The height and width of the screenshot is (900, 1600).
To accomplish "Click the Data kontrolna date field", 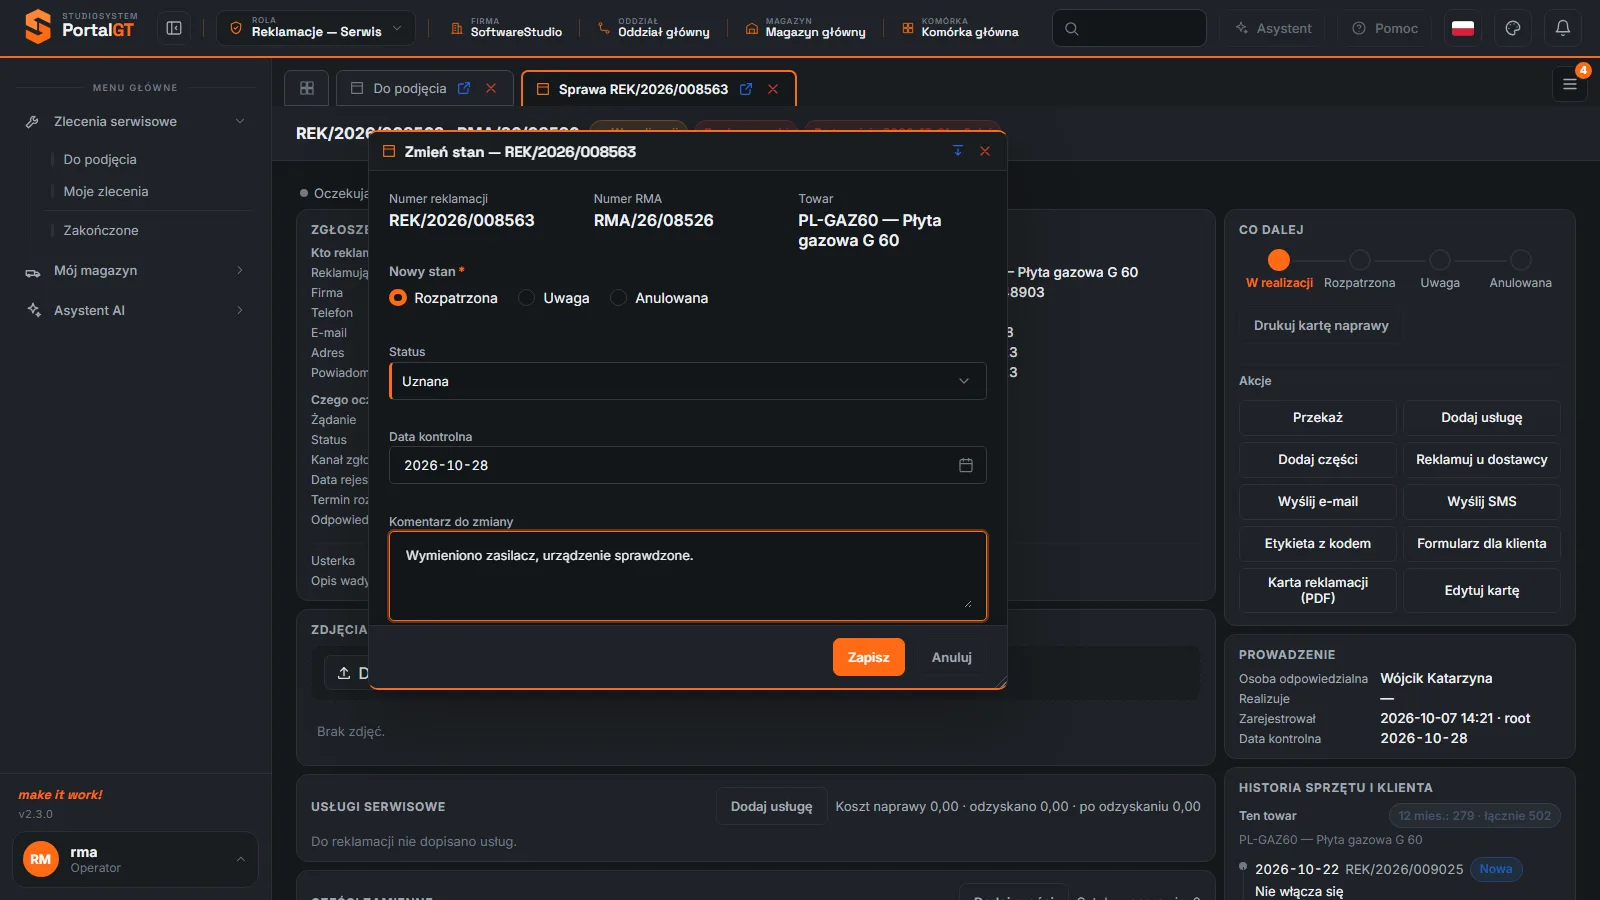I will click(688, 465).
